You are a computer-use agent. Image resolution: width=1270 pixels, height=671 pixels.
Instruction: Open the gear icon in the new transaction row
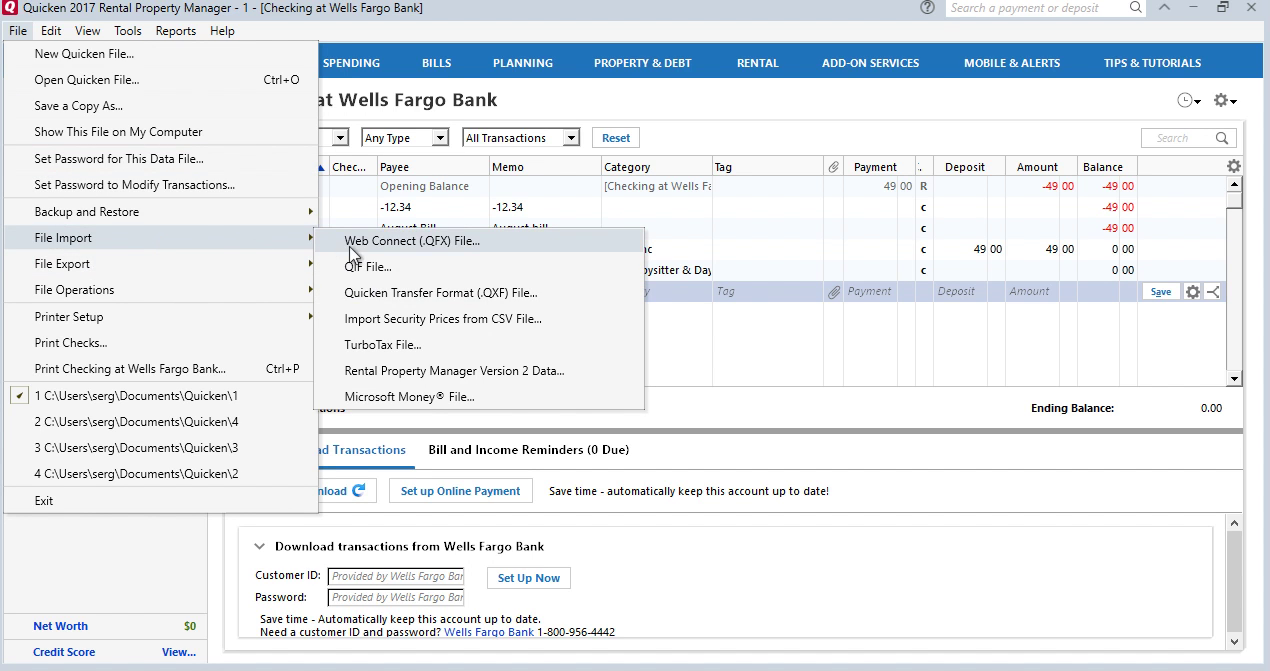pyautogui.click(x=1192, y=292)
